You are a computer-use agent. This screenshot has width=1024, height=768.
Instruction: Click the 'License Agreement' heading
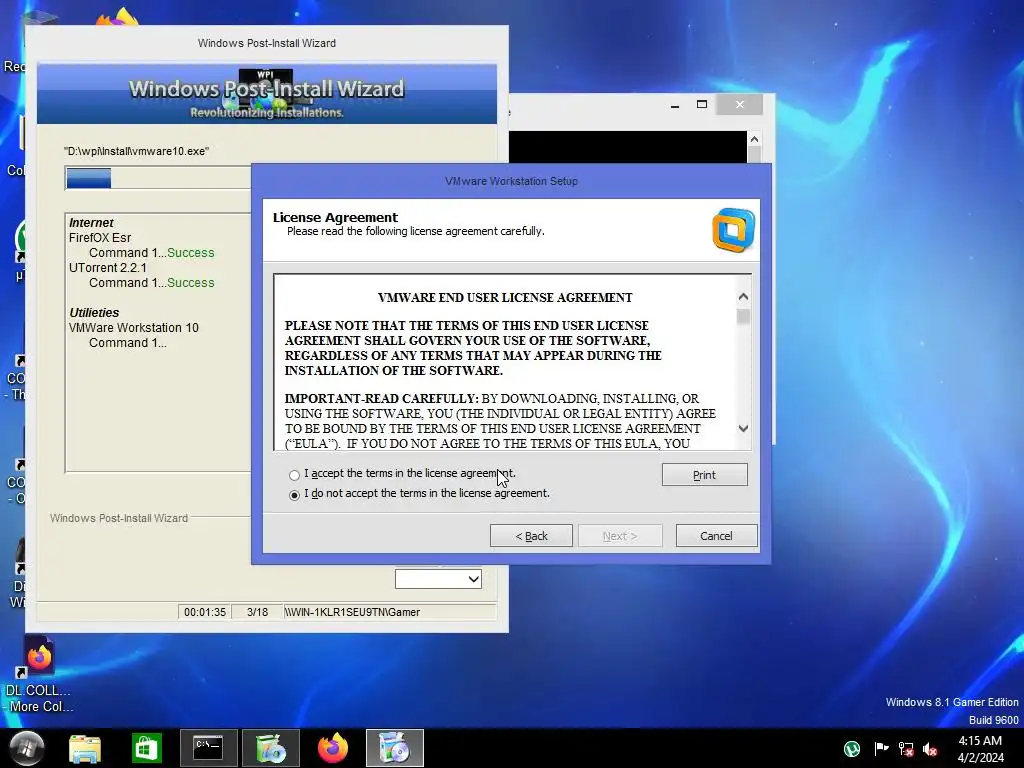click(x=335, y=217)
